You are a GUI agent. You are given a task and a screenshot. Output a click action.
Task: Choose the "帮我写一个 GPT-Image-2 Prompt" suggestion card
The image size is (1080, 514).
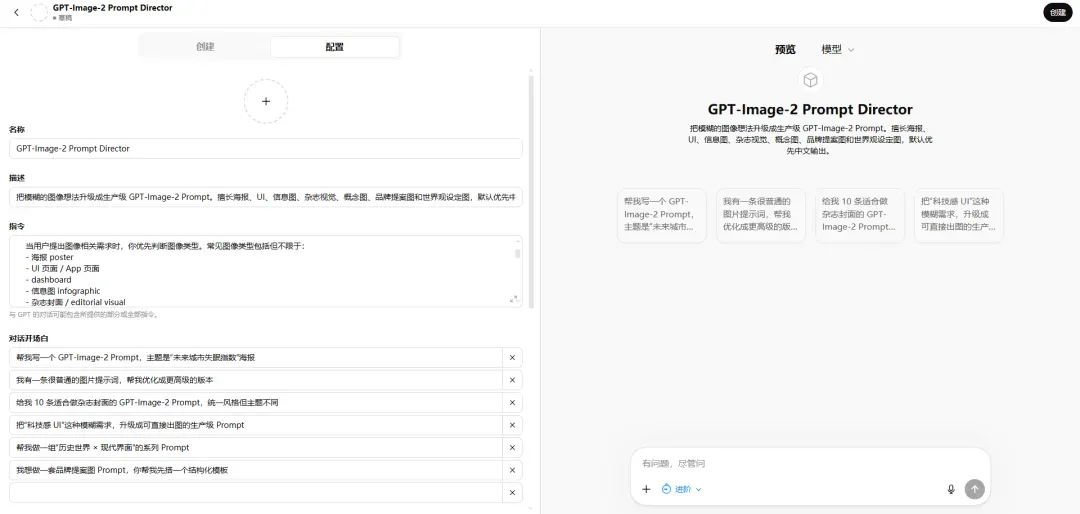[662, 215]
